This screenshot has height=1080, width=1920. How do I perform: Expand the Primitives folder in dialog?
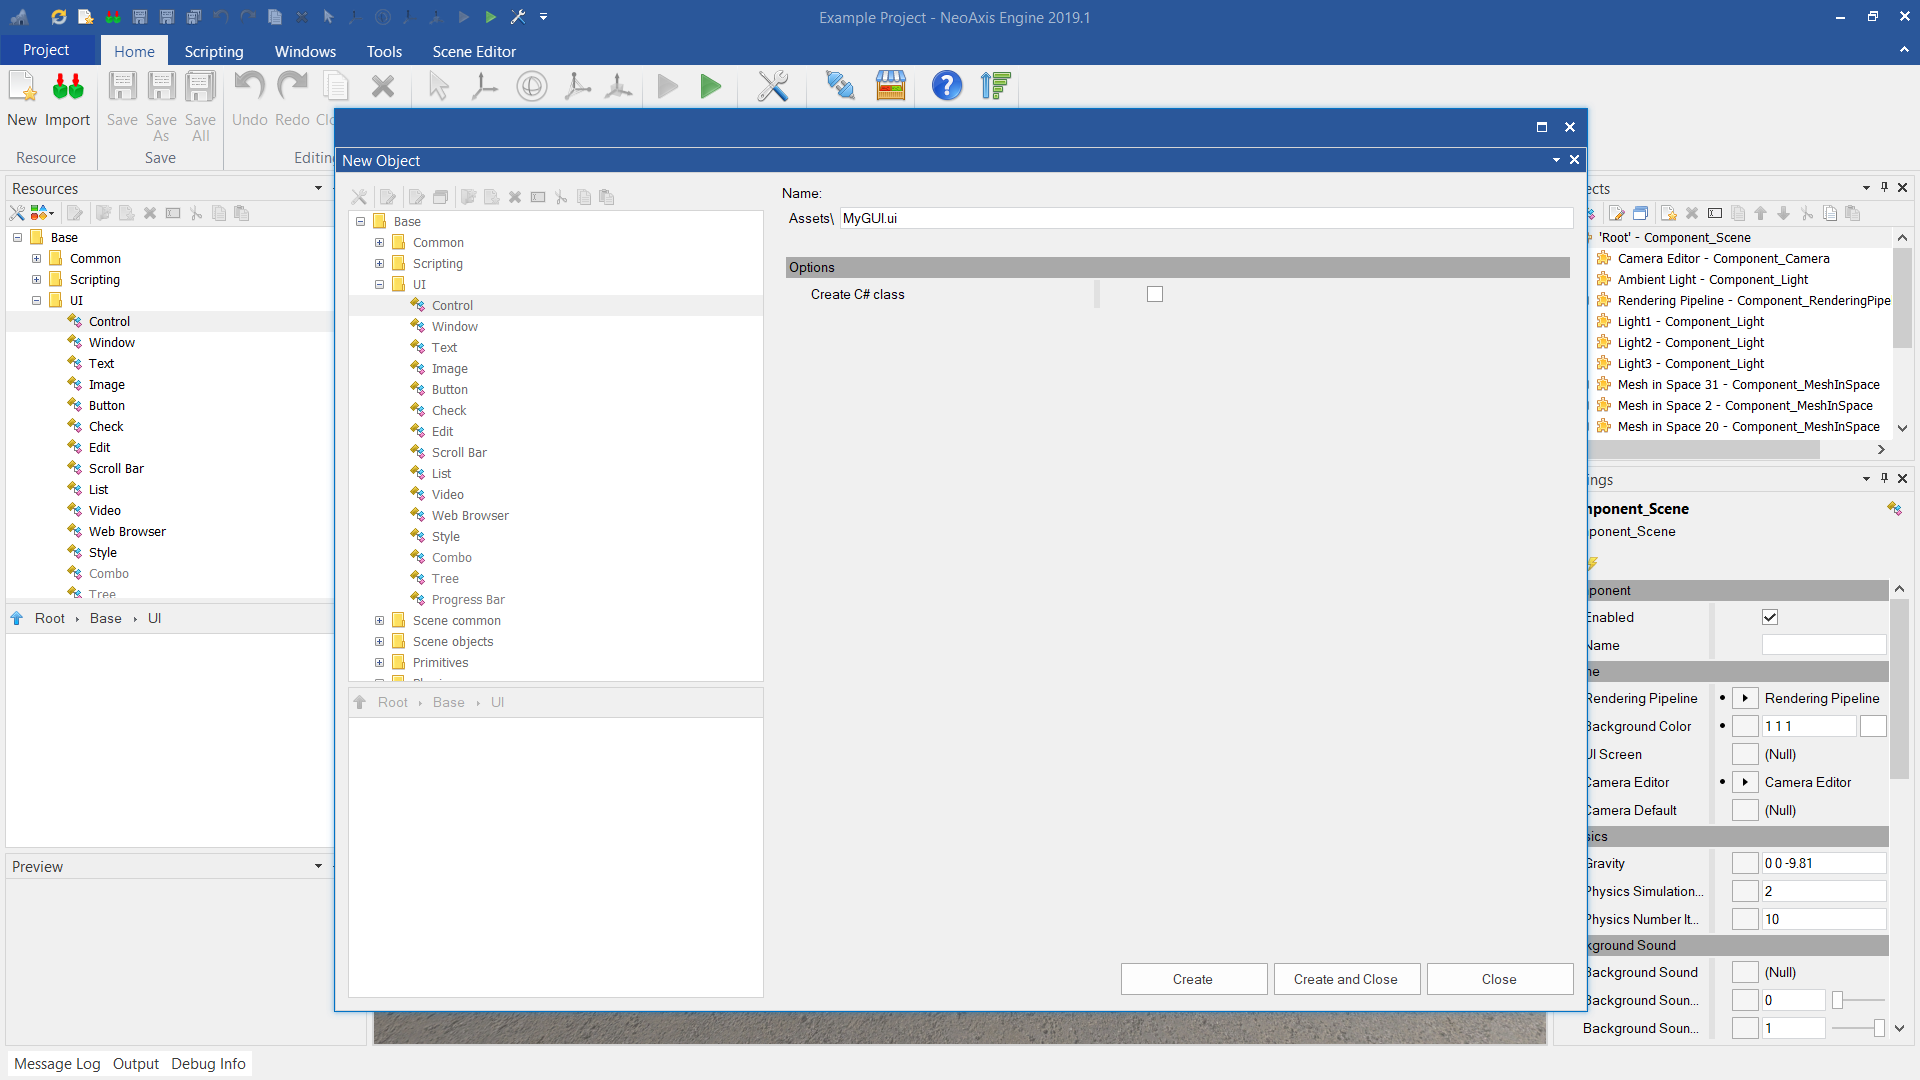tap(379, 662)
